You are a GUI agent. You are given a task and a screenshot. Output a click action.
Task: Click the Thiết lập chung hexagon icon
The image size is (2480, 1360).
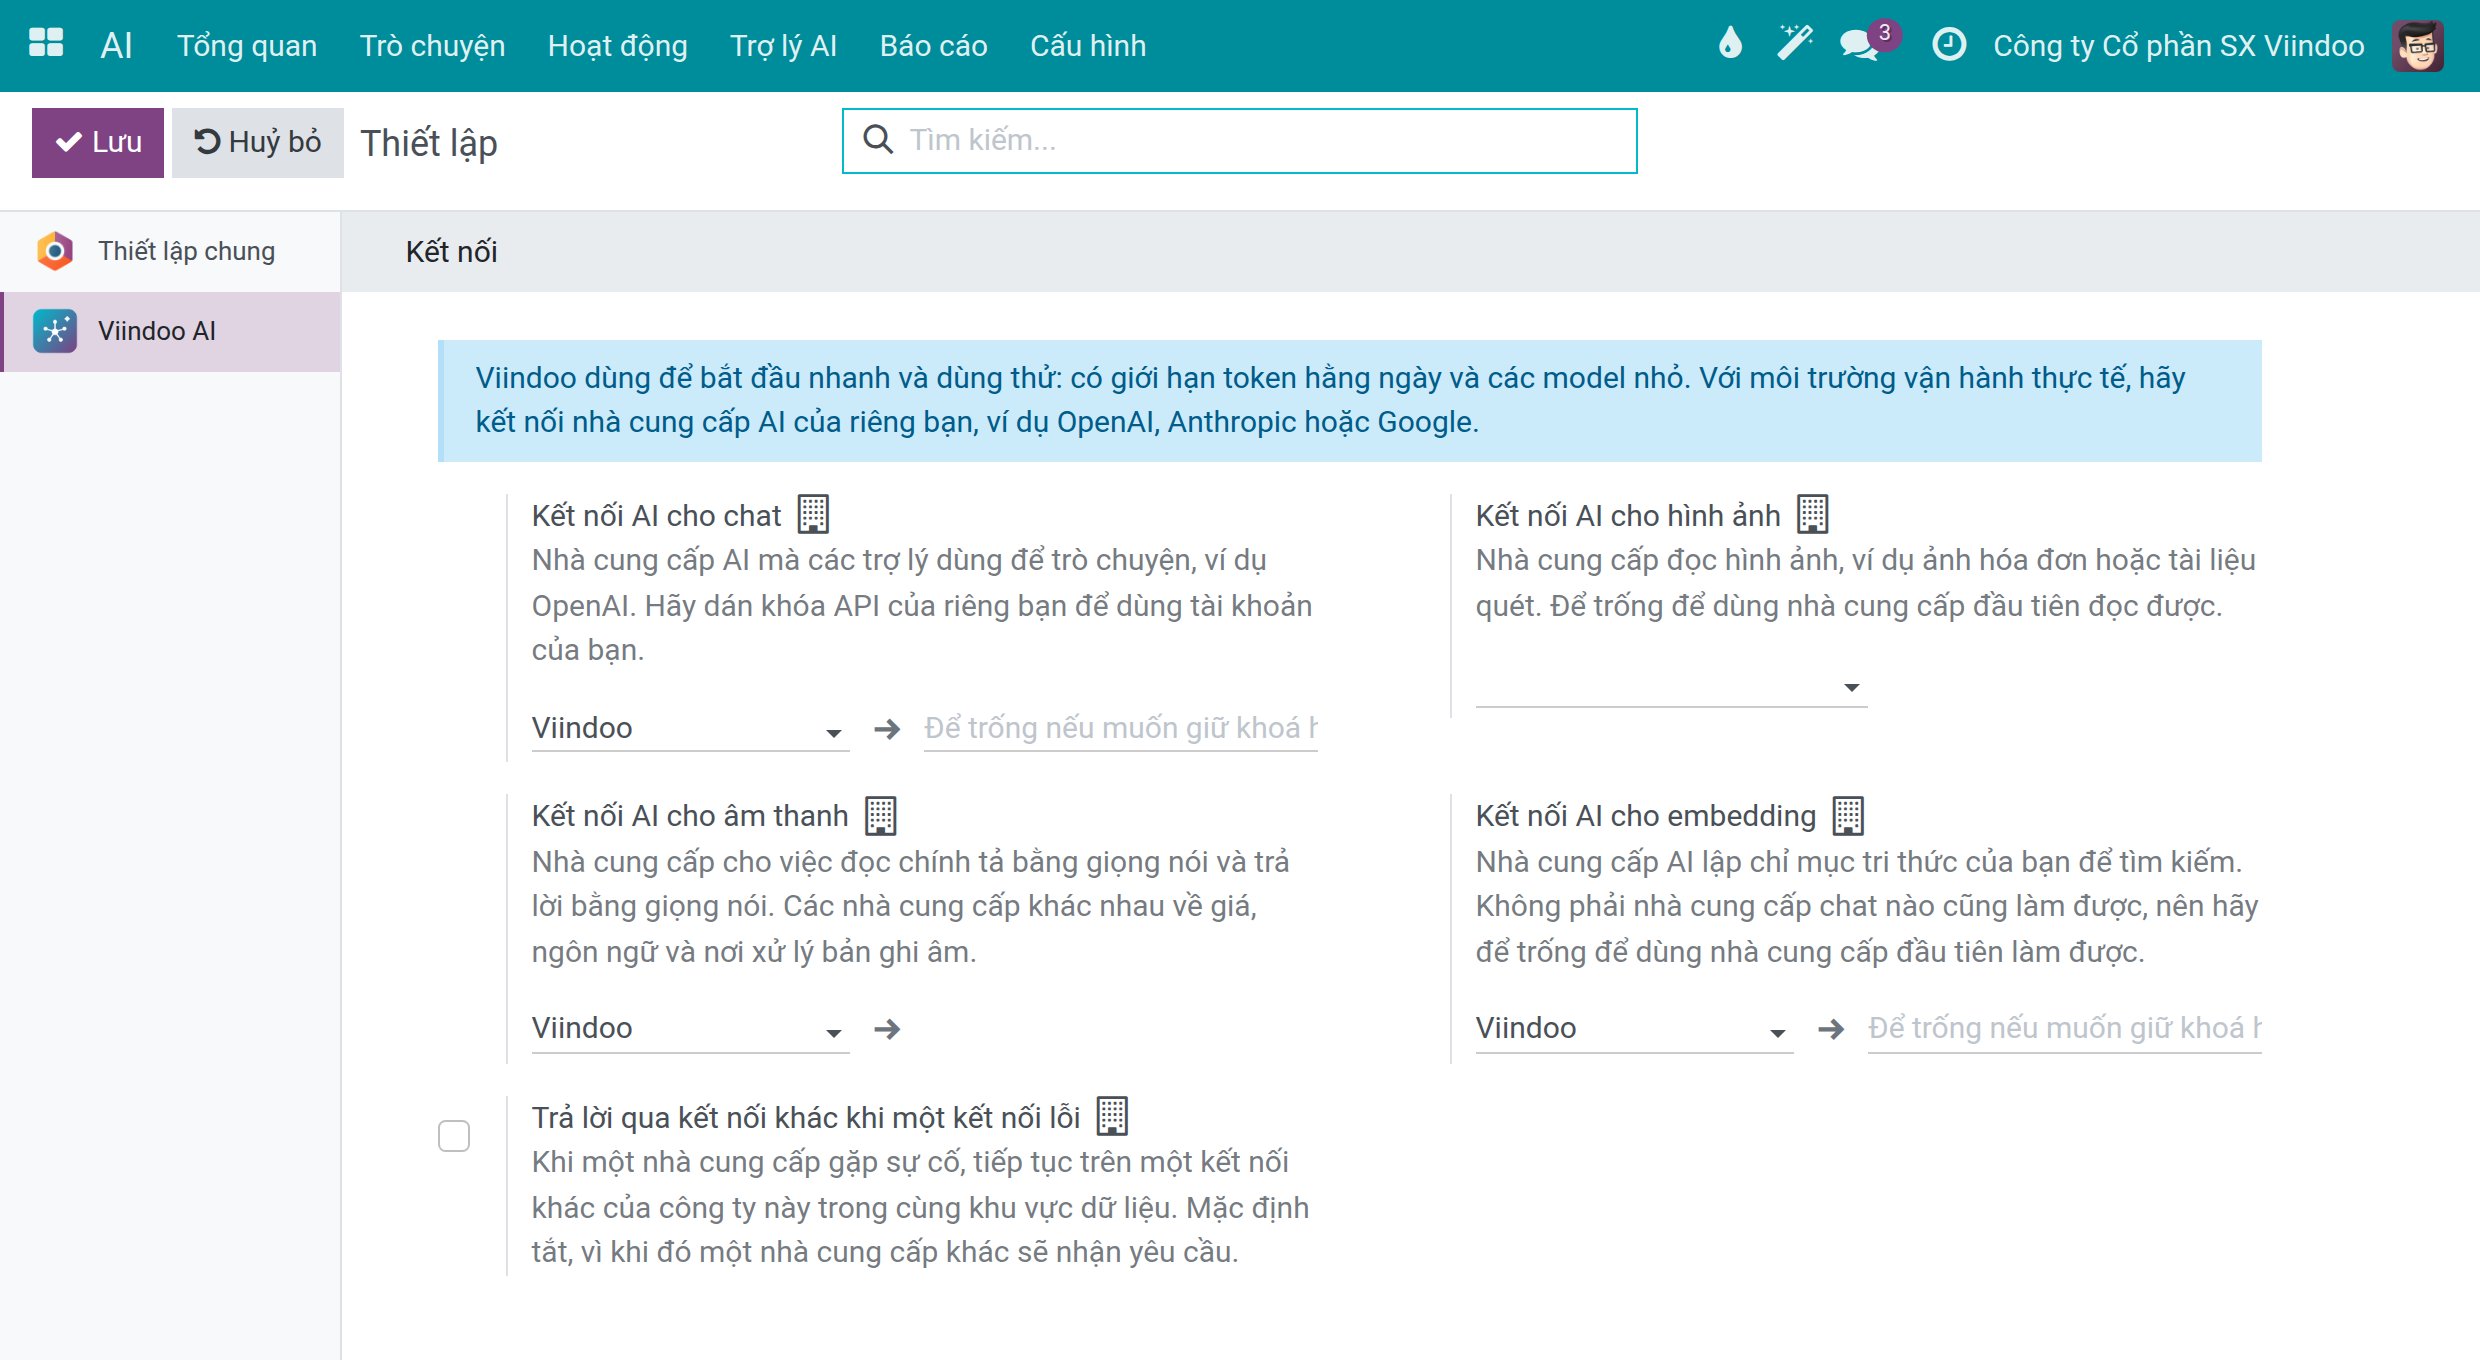[55, 250]
